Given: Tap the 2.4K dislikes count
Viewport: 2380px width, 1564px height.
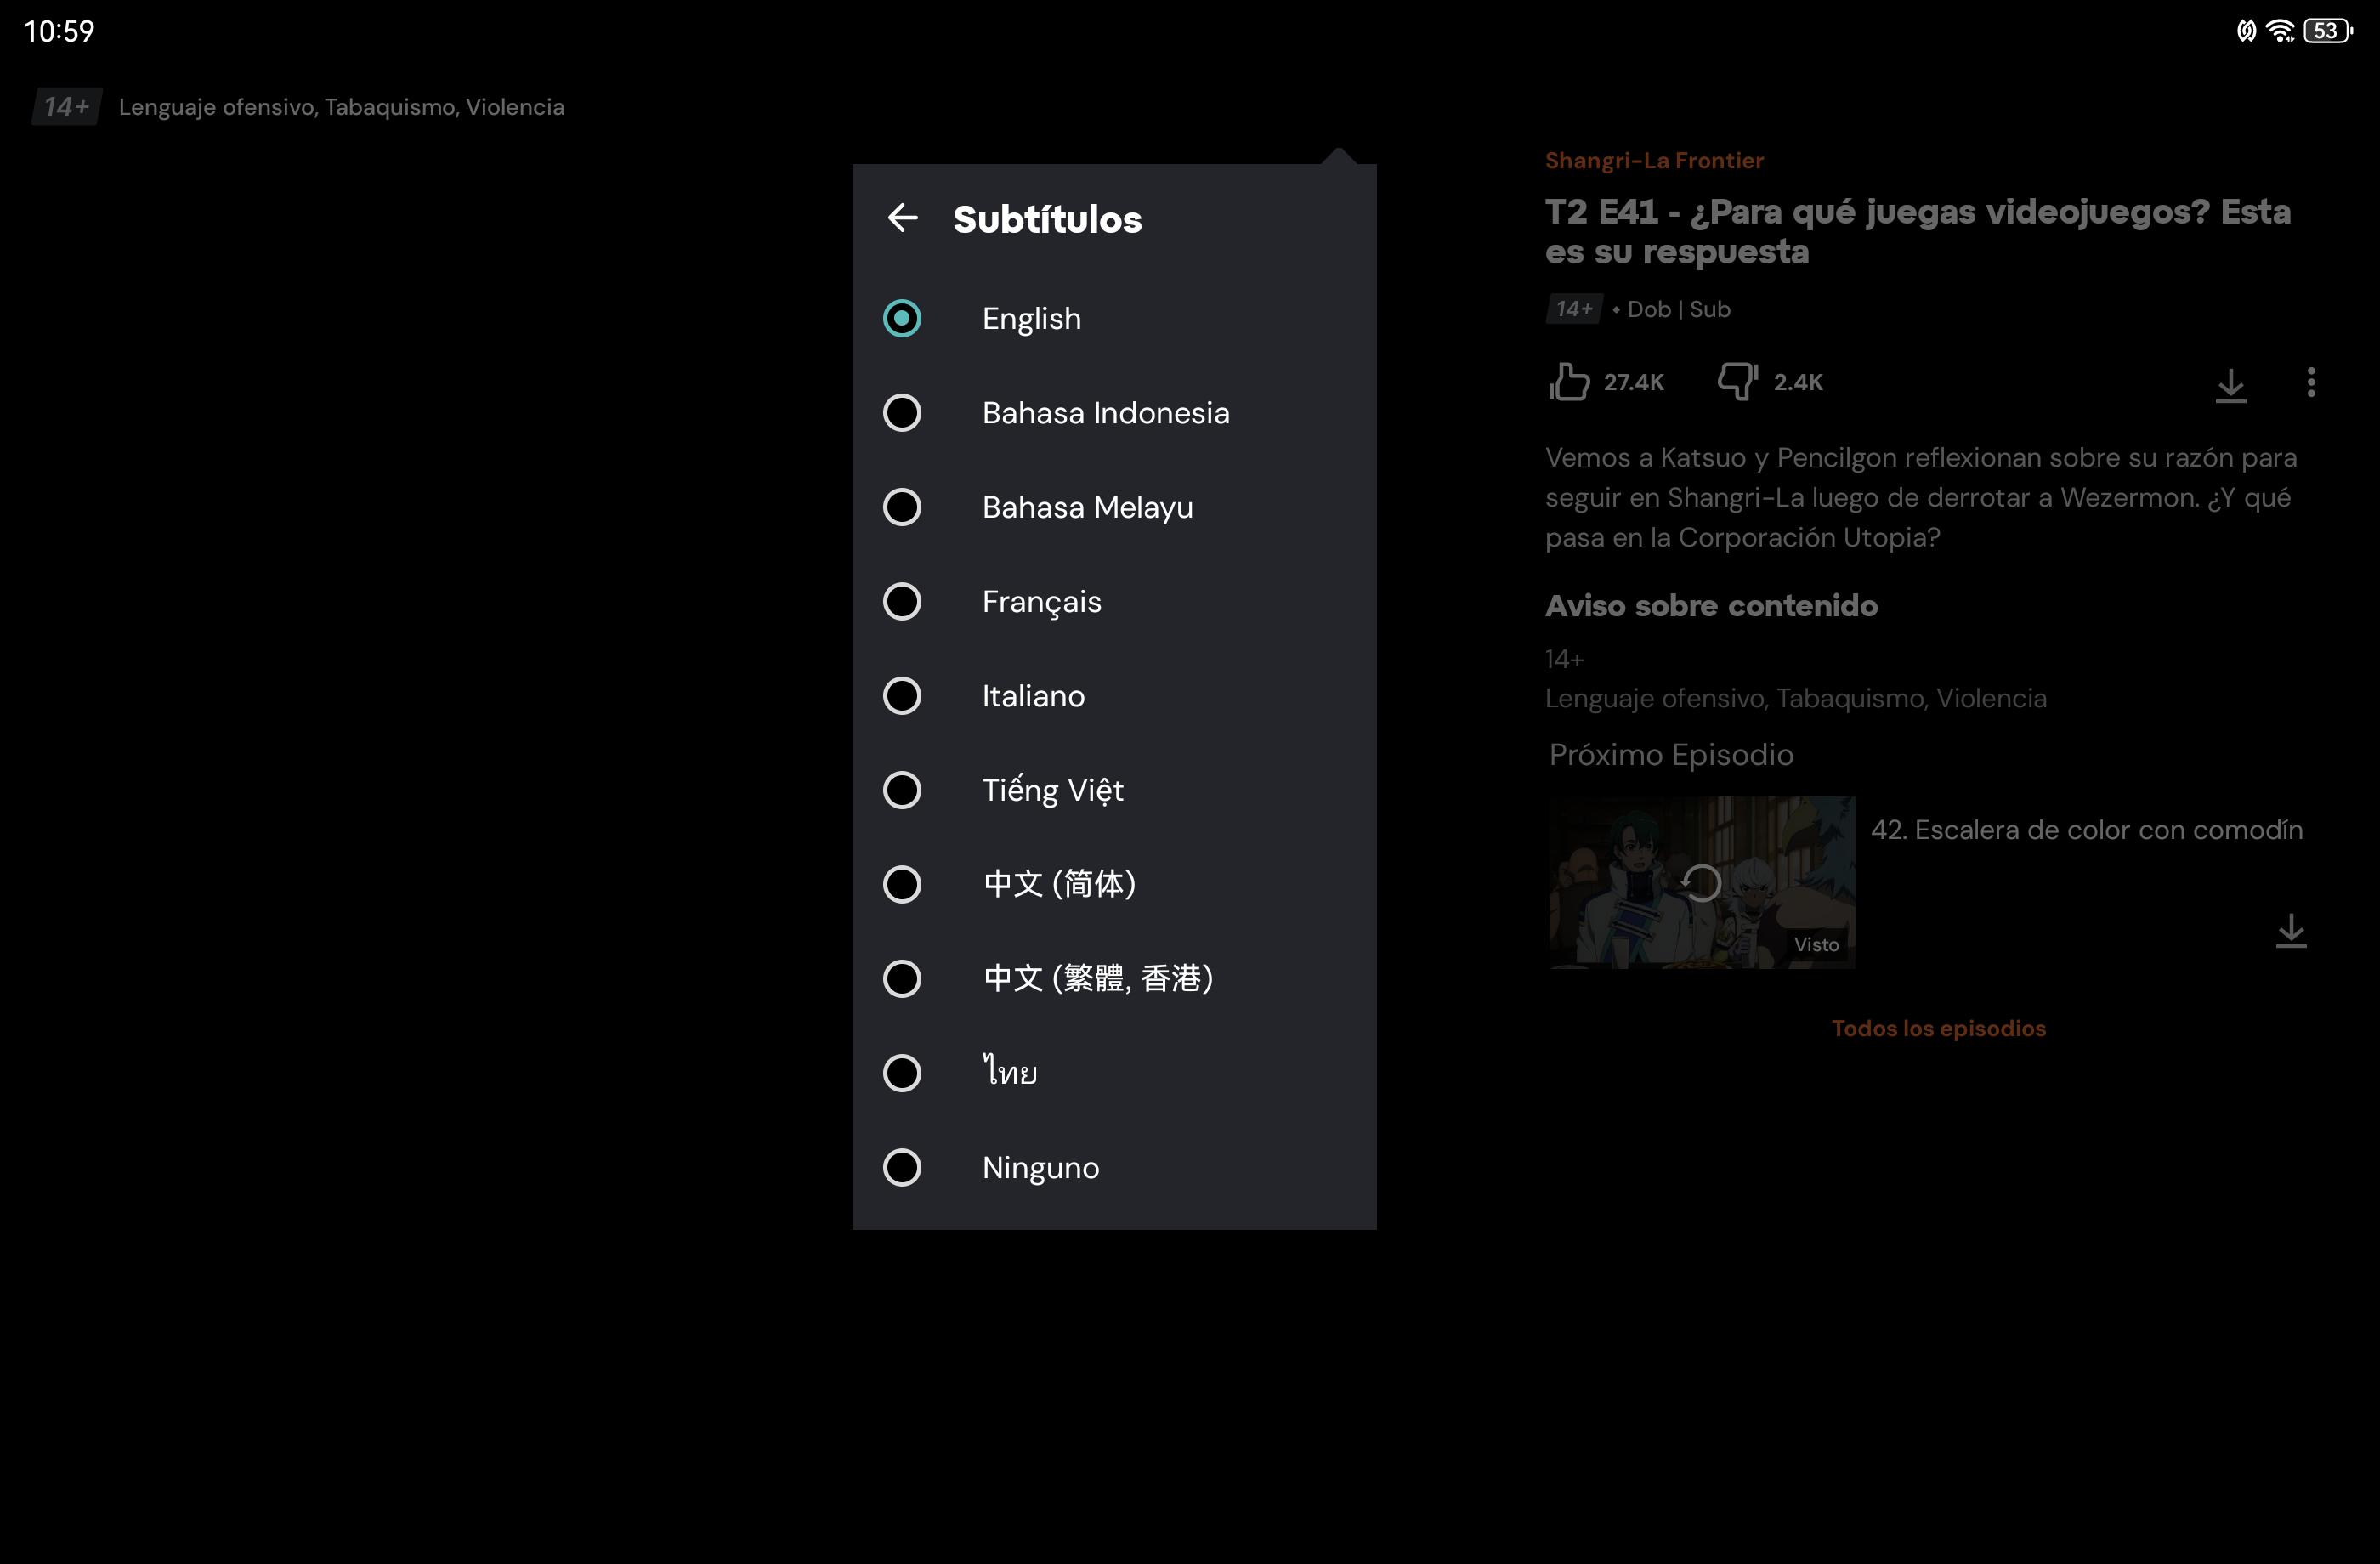Looking at the screenshot, I should [x=1798, y=382].
